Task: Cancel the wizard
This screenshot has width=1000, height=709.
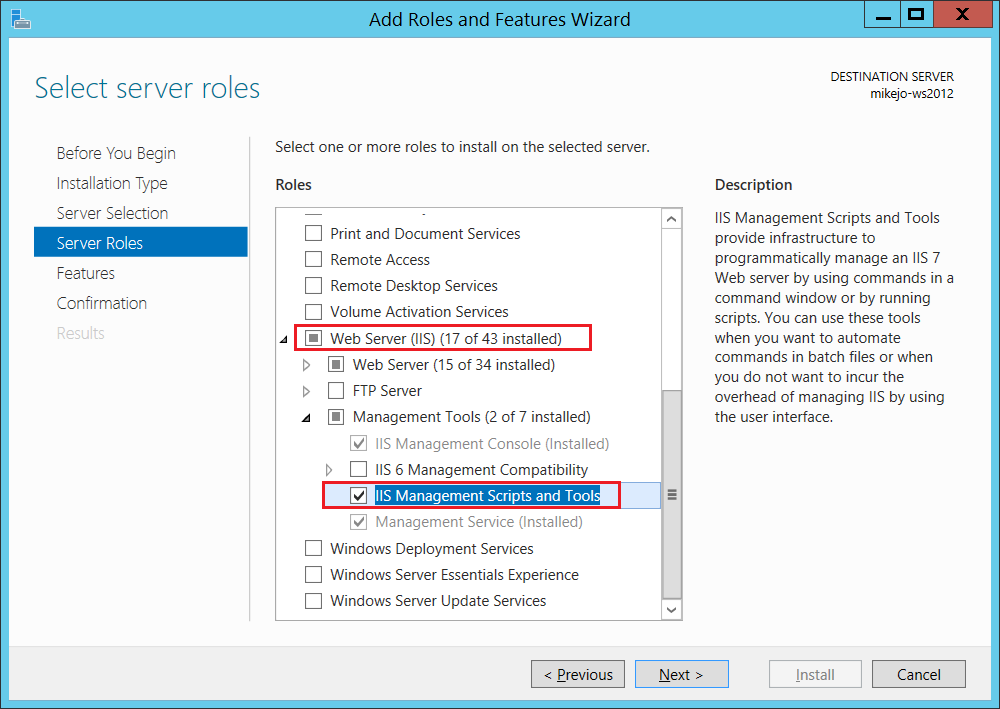Action: (918, 673)
